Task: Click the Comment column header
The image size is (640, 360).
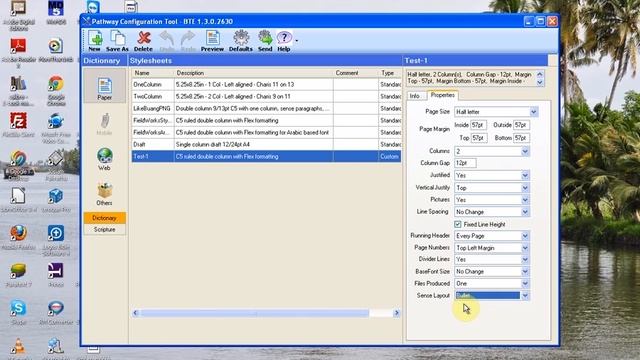Action: click(356, 73)
